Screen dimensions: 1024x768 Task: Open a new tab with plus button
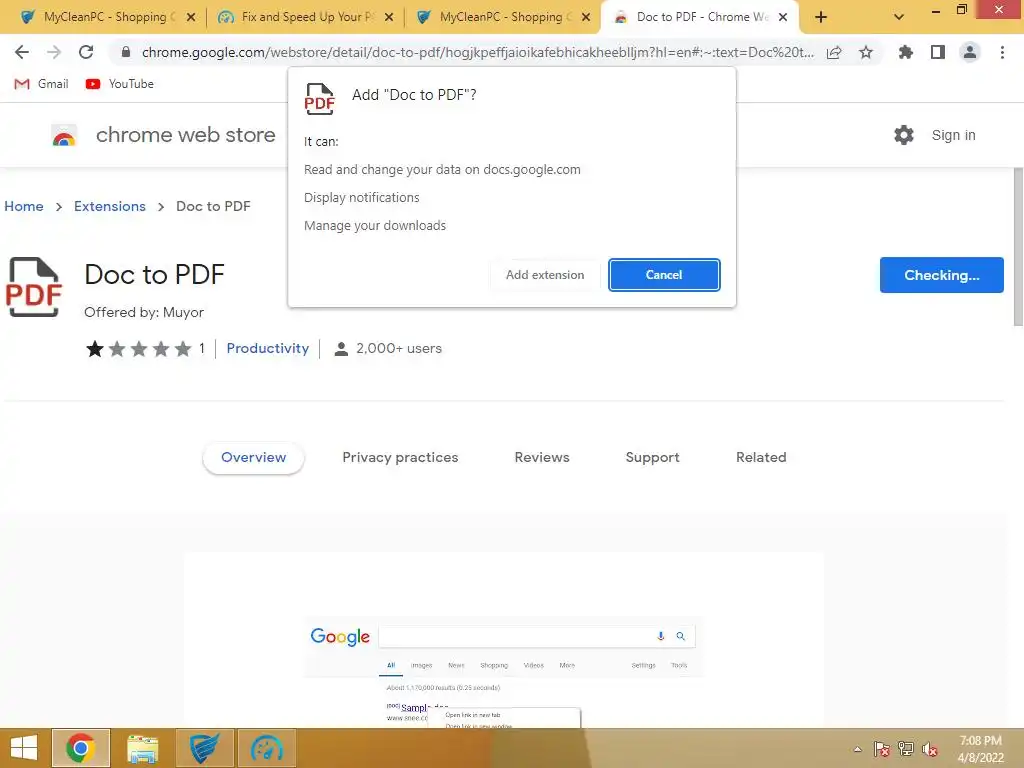coord(821,17)
